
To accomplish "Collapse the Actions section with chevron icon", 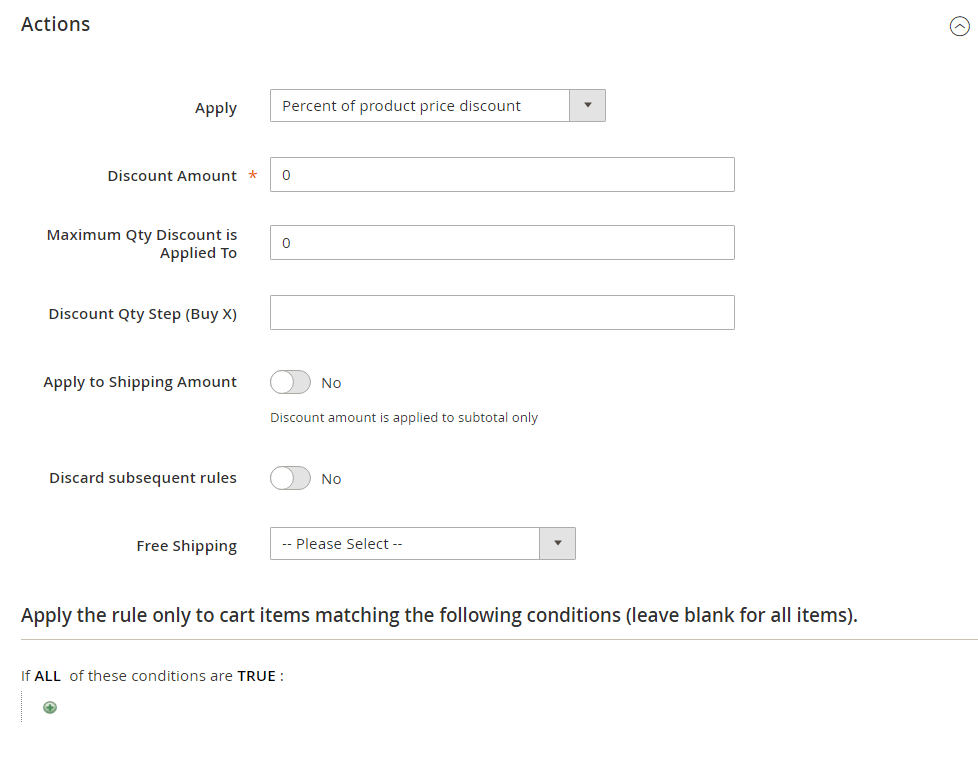I will click(x=959, y=26).
